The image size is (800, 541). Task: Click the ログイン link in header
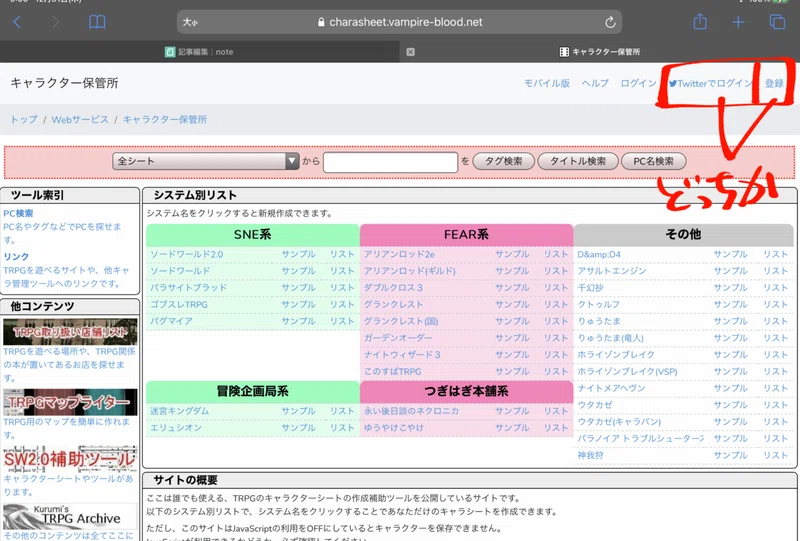[x=638, y=83]
